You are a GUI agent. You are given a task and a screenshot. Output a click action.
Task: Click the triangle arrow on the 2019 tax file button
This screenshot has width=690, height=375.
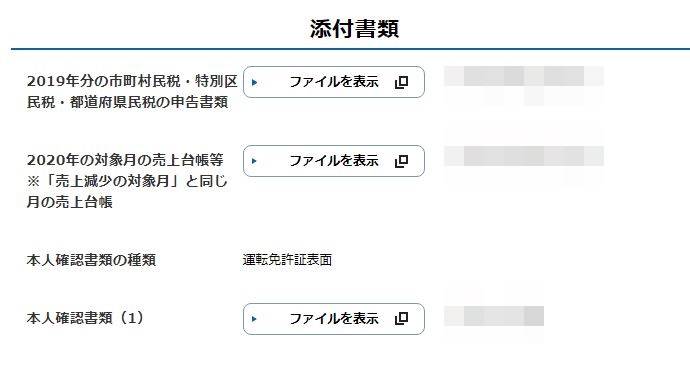pyautogui.click(x=254, y=82)
